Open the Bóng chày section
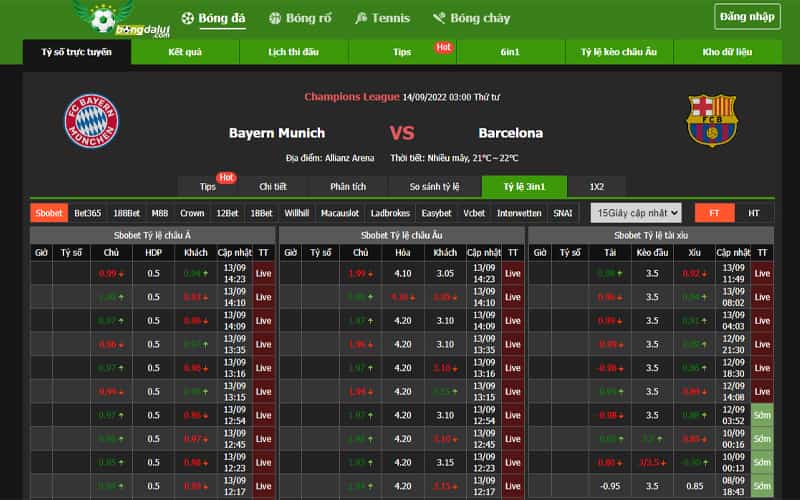800x500 pixels. (x=480, y=18)
